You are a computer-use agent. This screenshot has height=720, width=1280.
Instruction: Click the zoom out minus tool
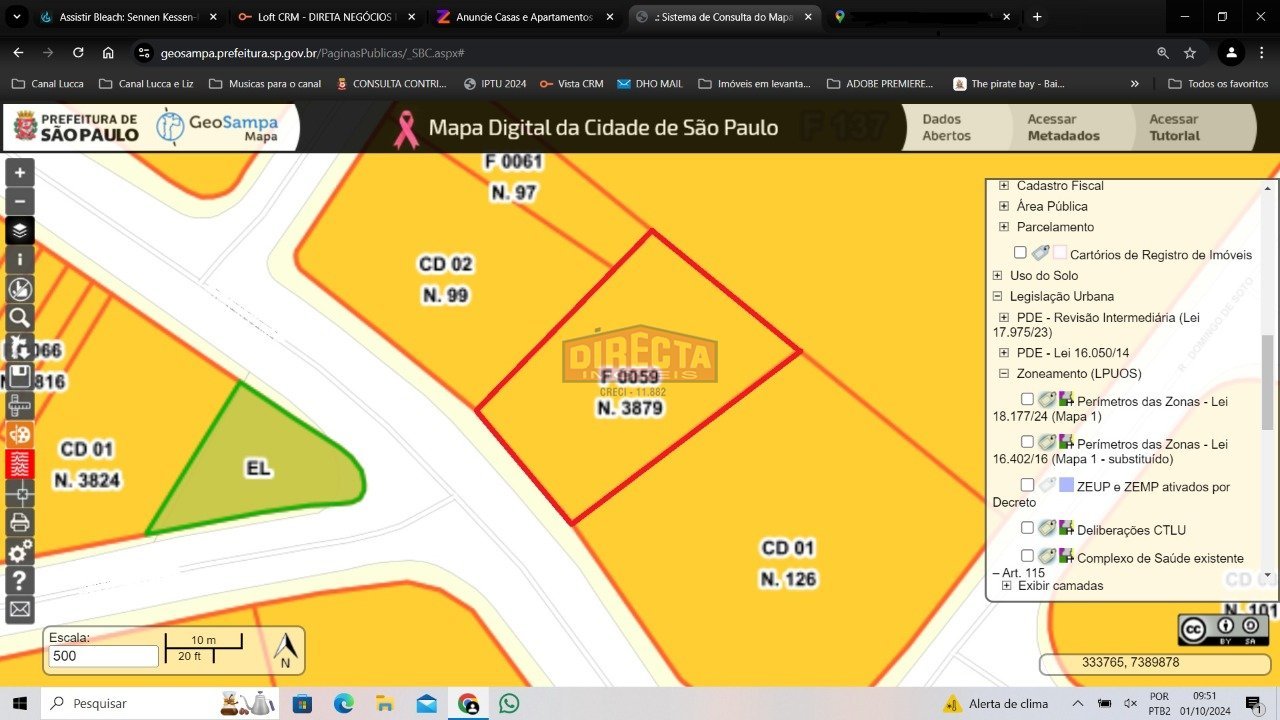[20, 201]
